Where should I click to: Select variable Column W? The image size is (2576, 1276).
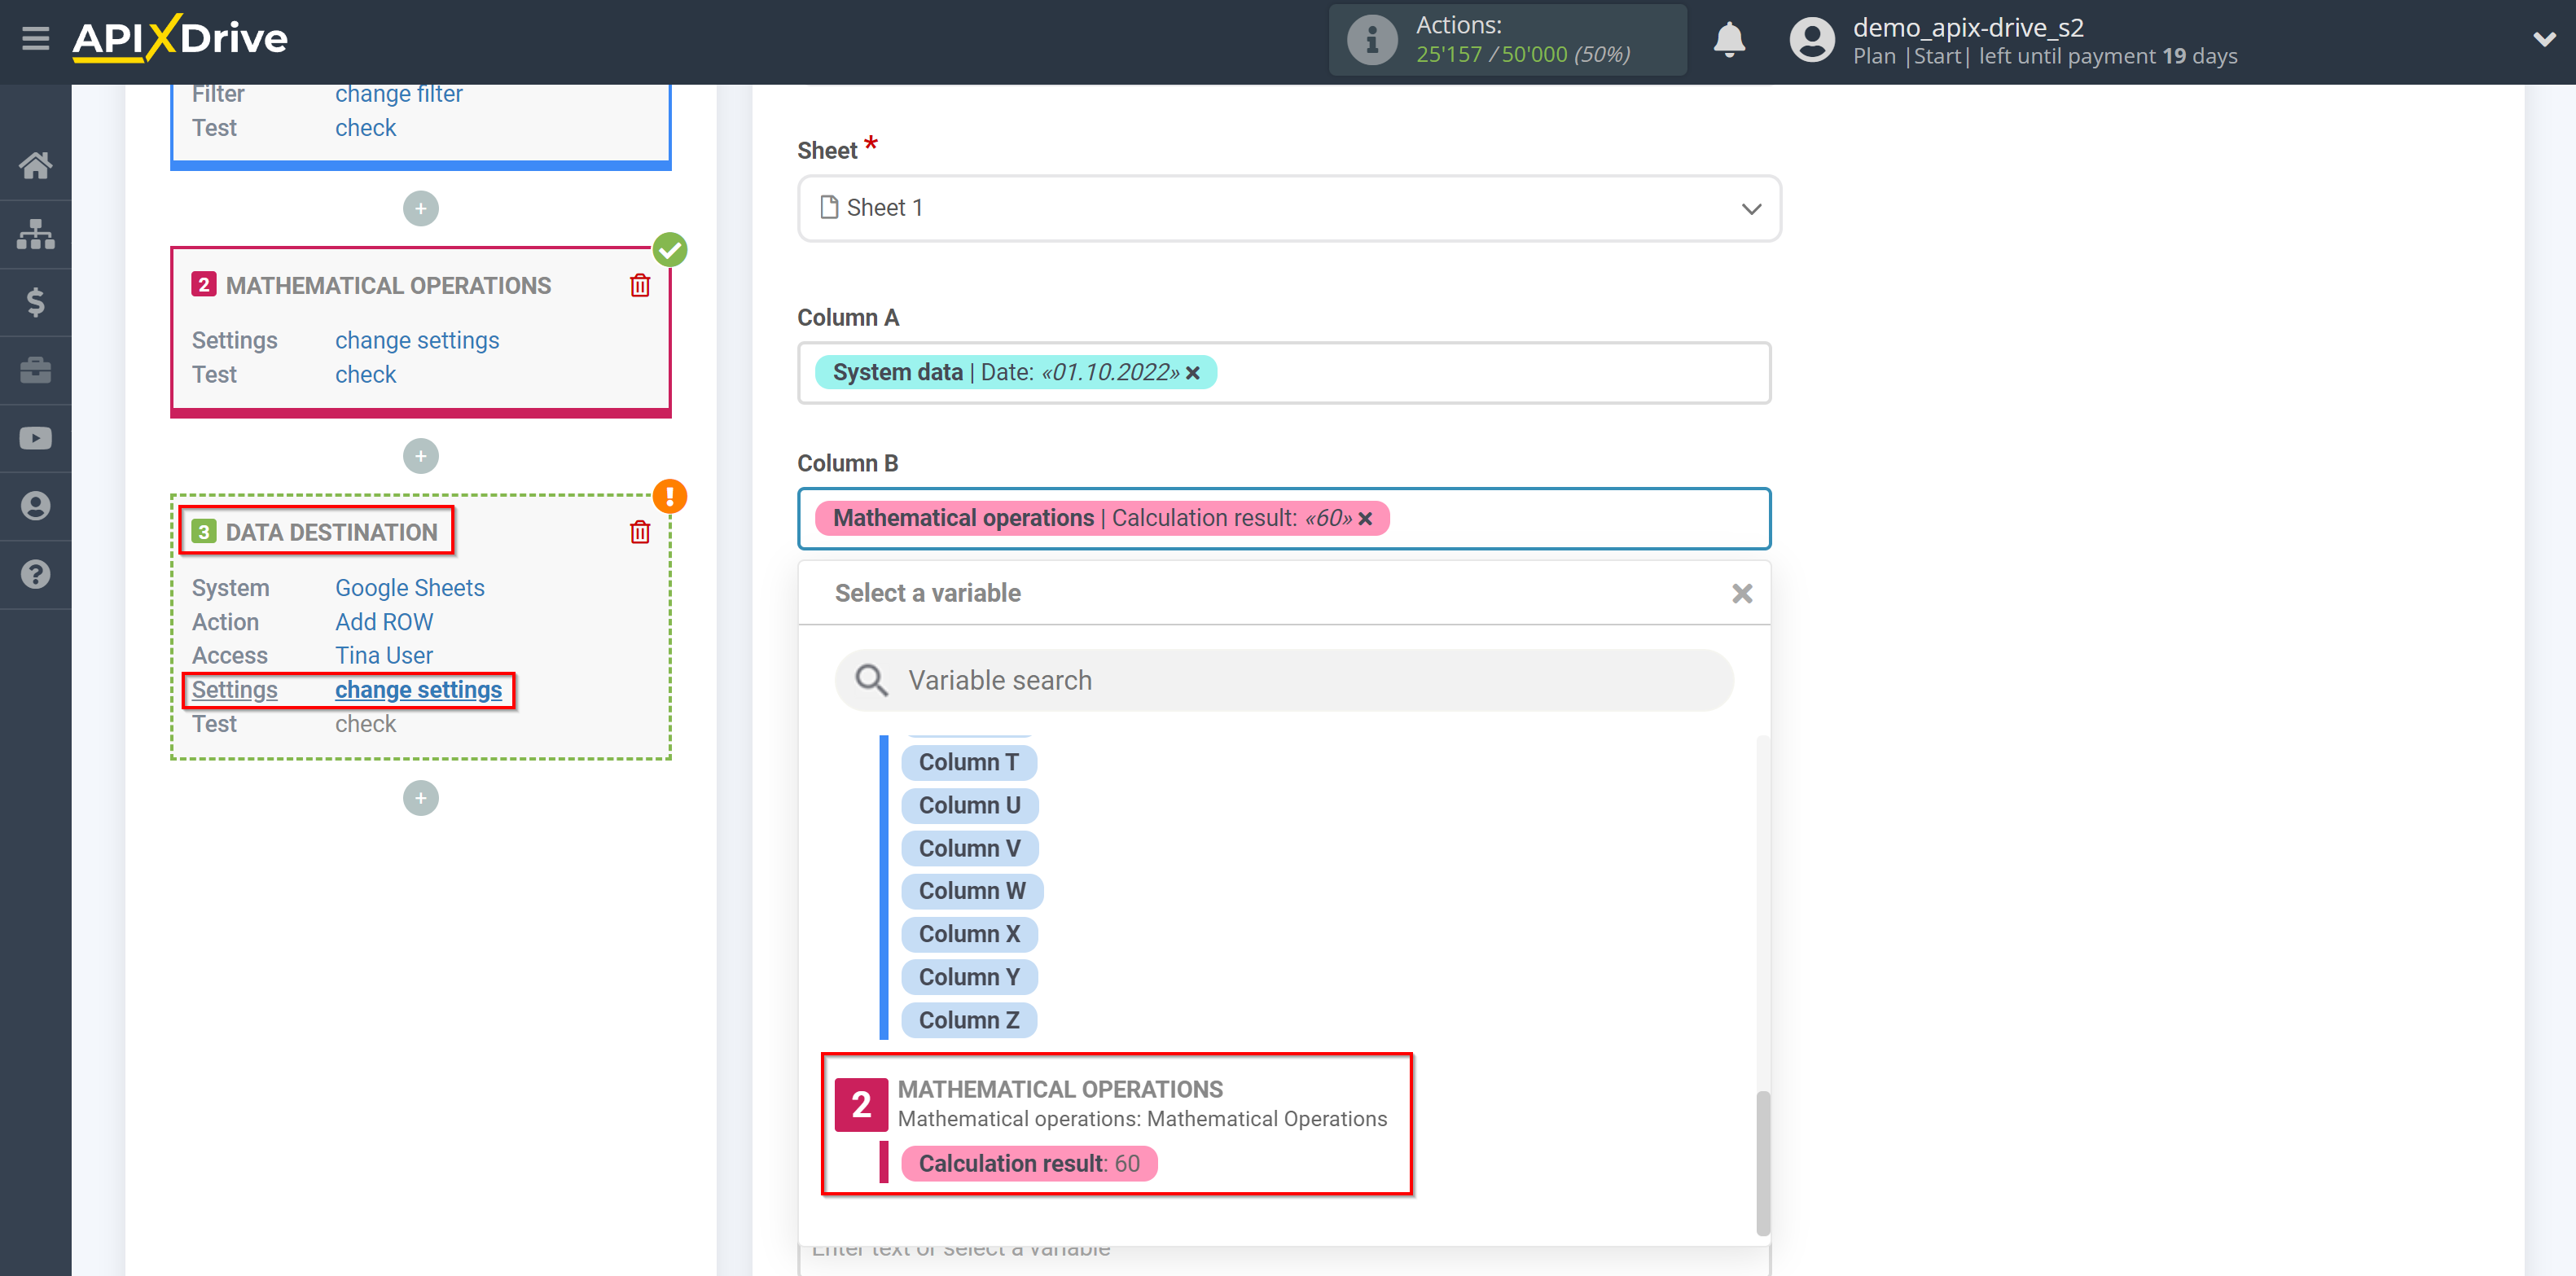(972, 891)
